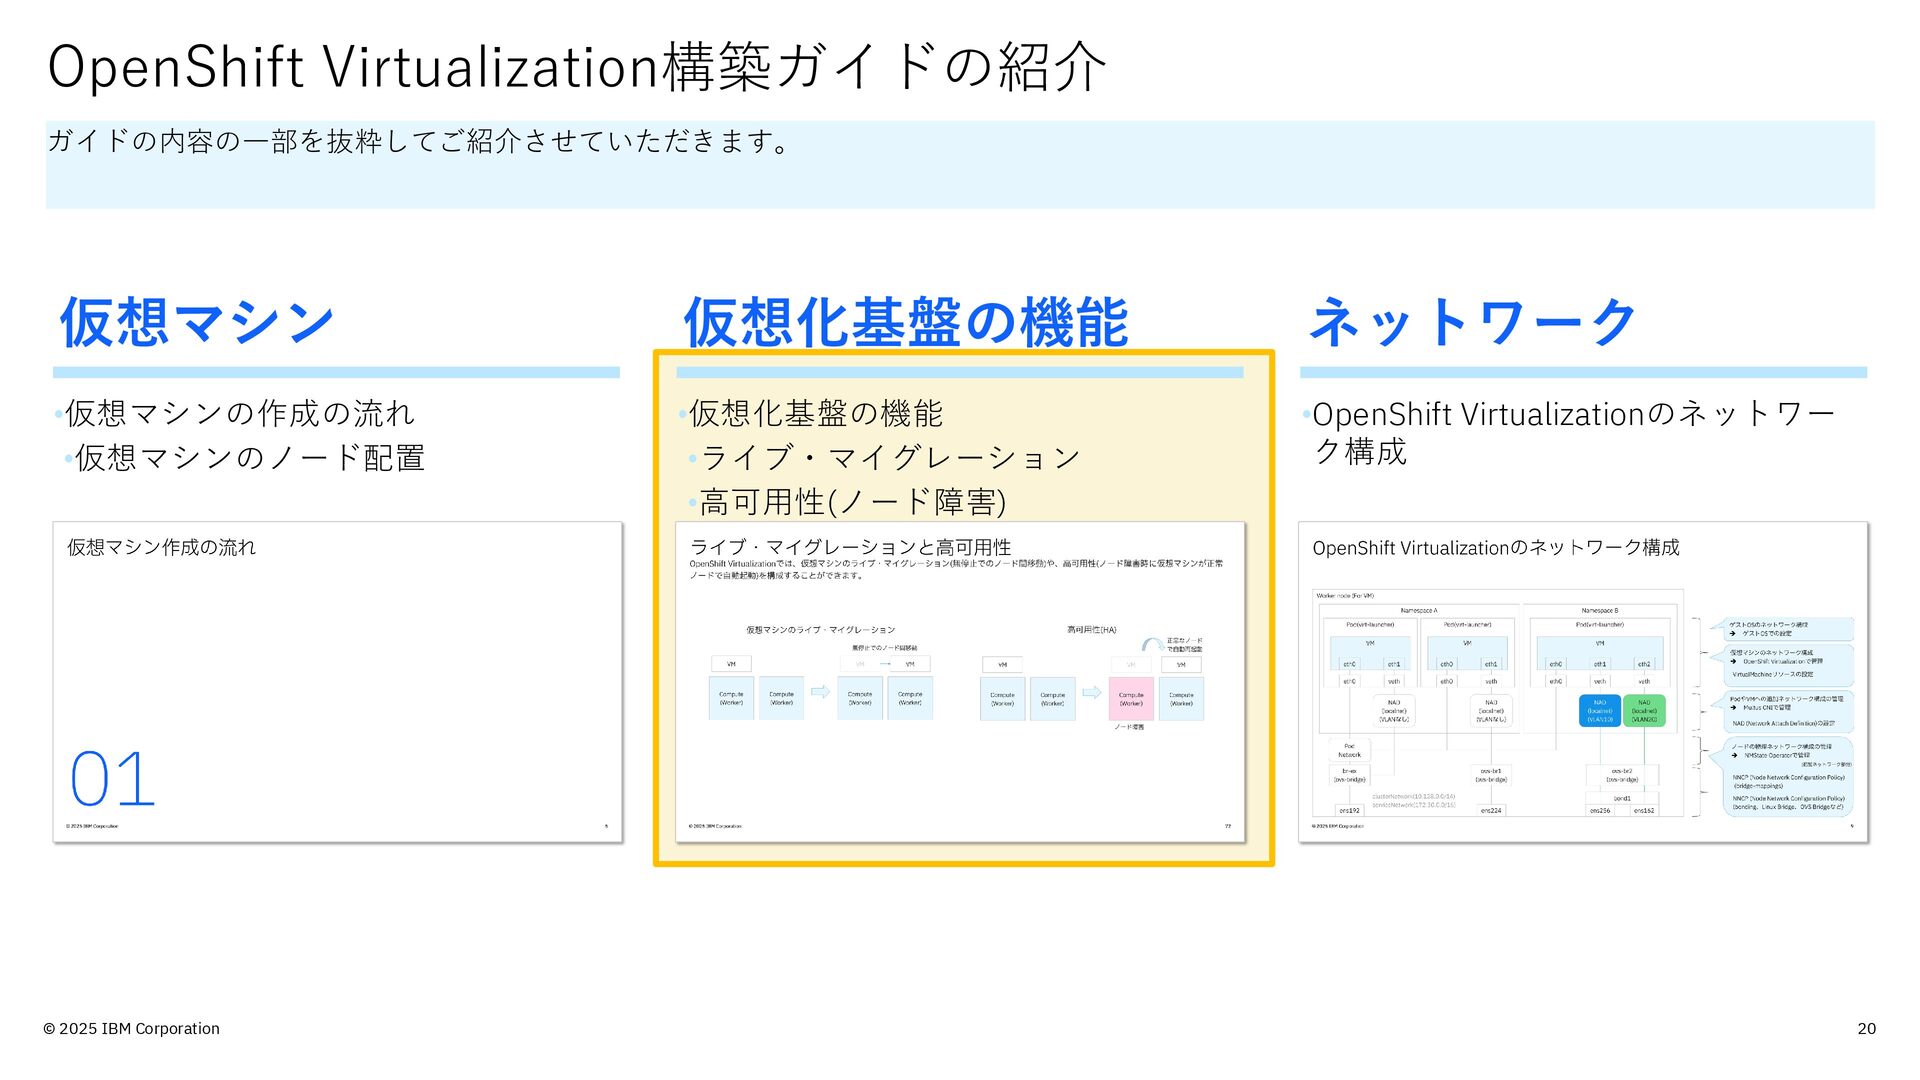Click the page number 20
Image resolution: width=1920 pixels, height=1080 pixels.
coord(1866,1028)
